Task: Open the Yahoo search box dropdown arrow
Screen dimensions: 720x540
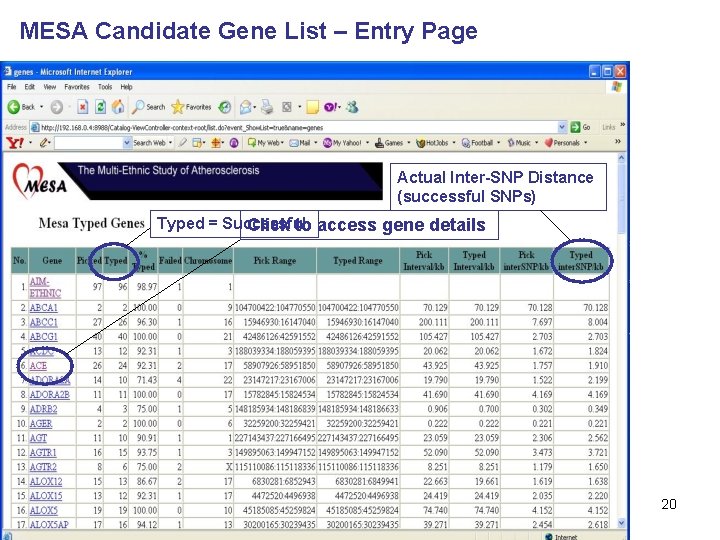Action: (127, 143)
